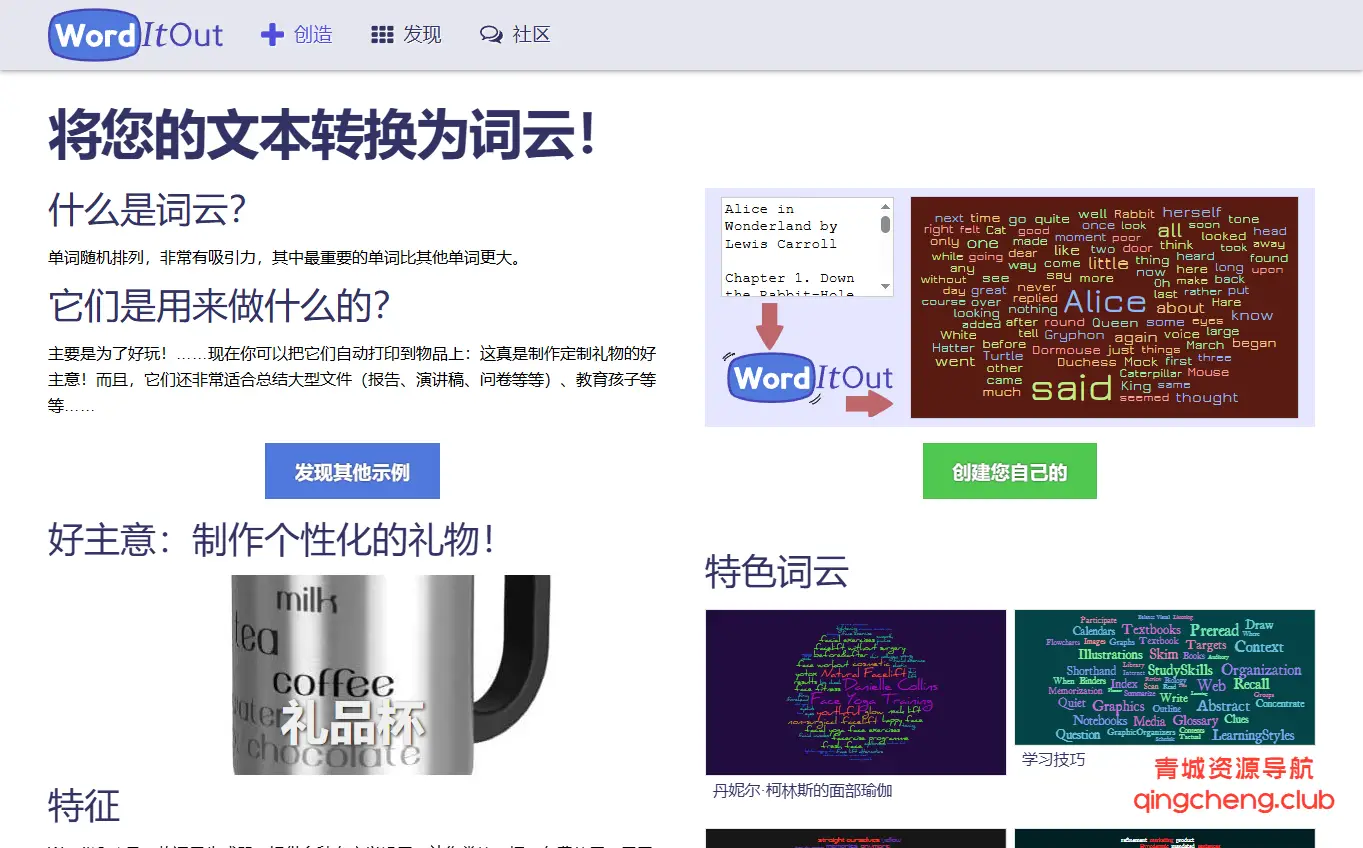Open the Alice word cloud example image
This screenshot has height=848, width=1363.
[x=1104, y=307]
